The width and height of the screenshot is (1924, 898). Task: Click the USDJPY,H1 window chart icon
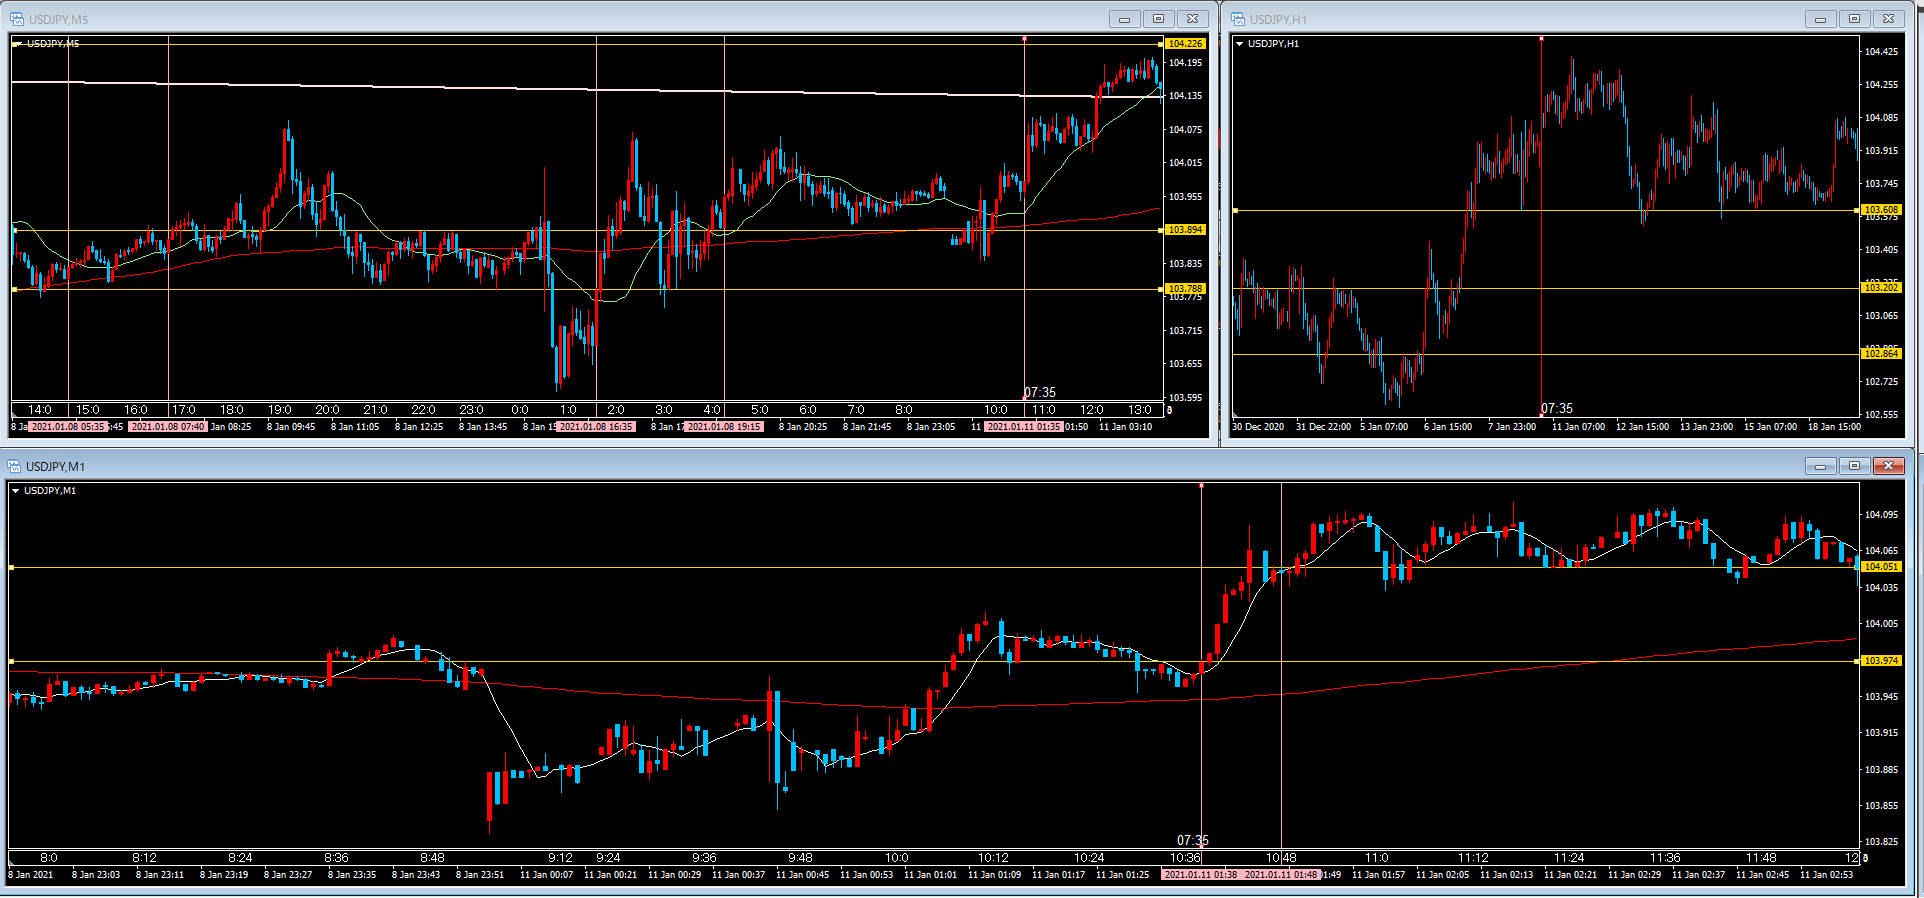coord(1238,19)
